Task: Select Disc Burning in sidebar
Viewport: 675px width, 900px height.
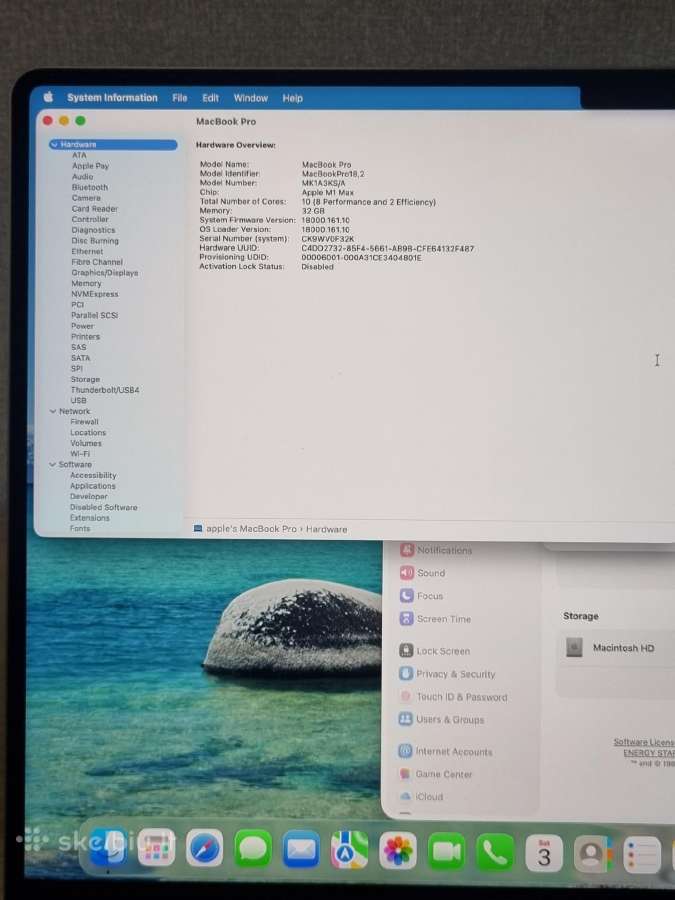Action: [x=95, y=241]
